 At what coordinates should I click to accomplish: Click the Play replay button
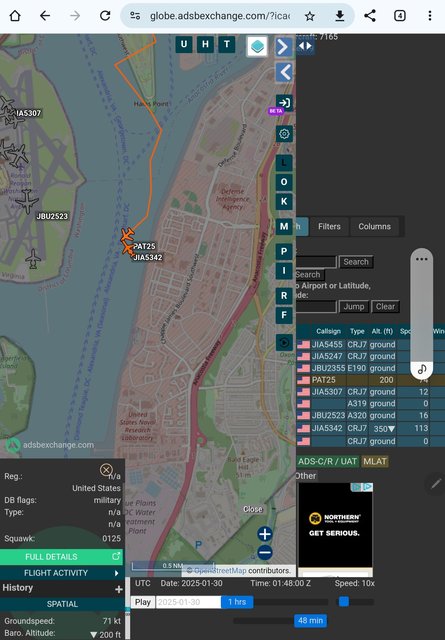point(143,602)
